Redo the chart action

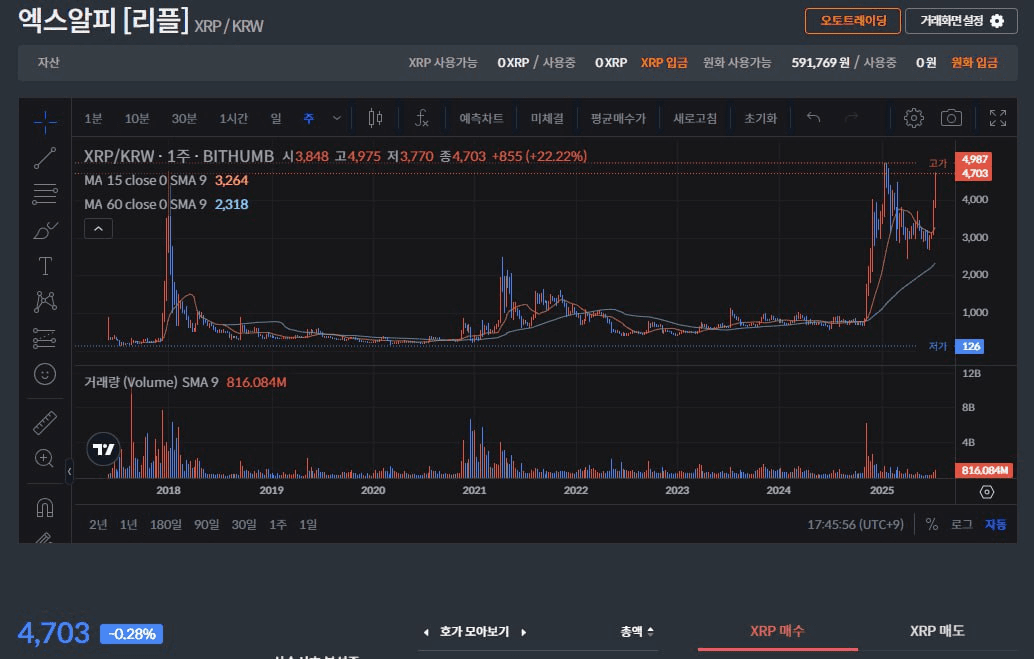pyautogui.click(x=851, y=118)
